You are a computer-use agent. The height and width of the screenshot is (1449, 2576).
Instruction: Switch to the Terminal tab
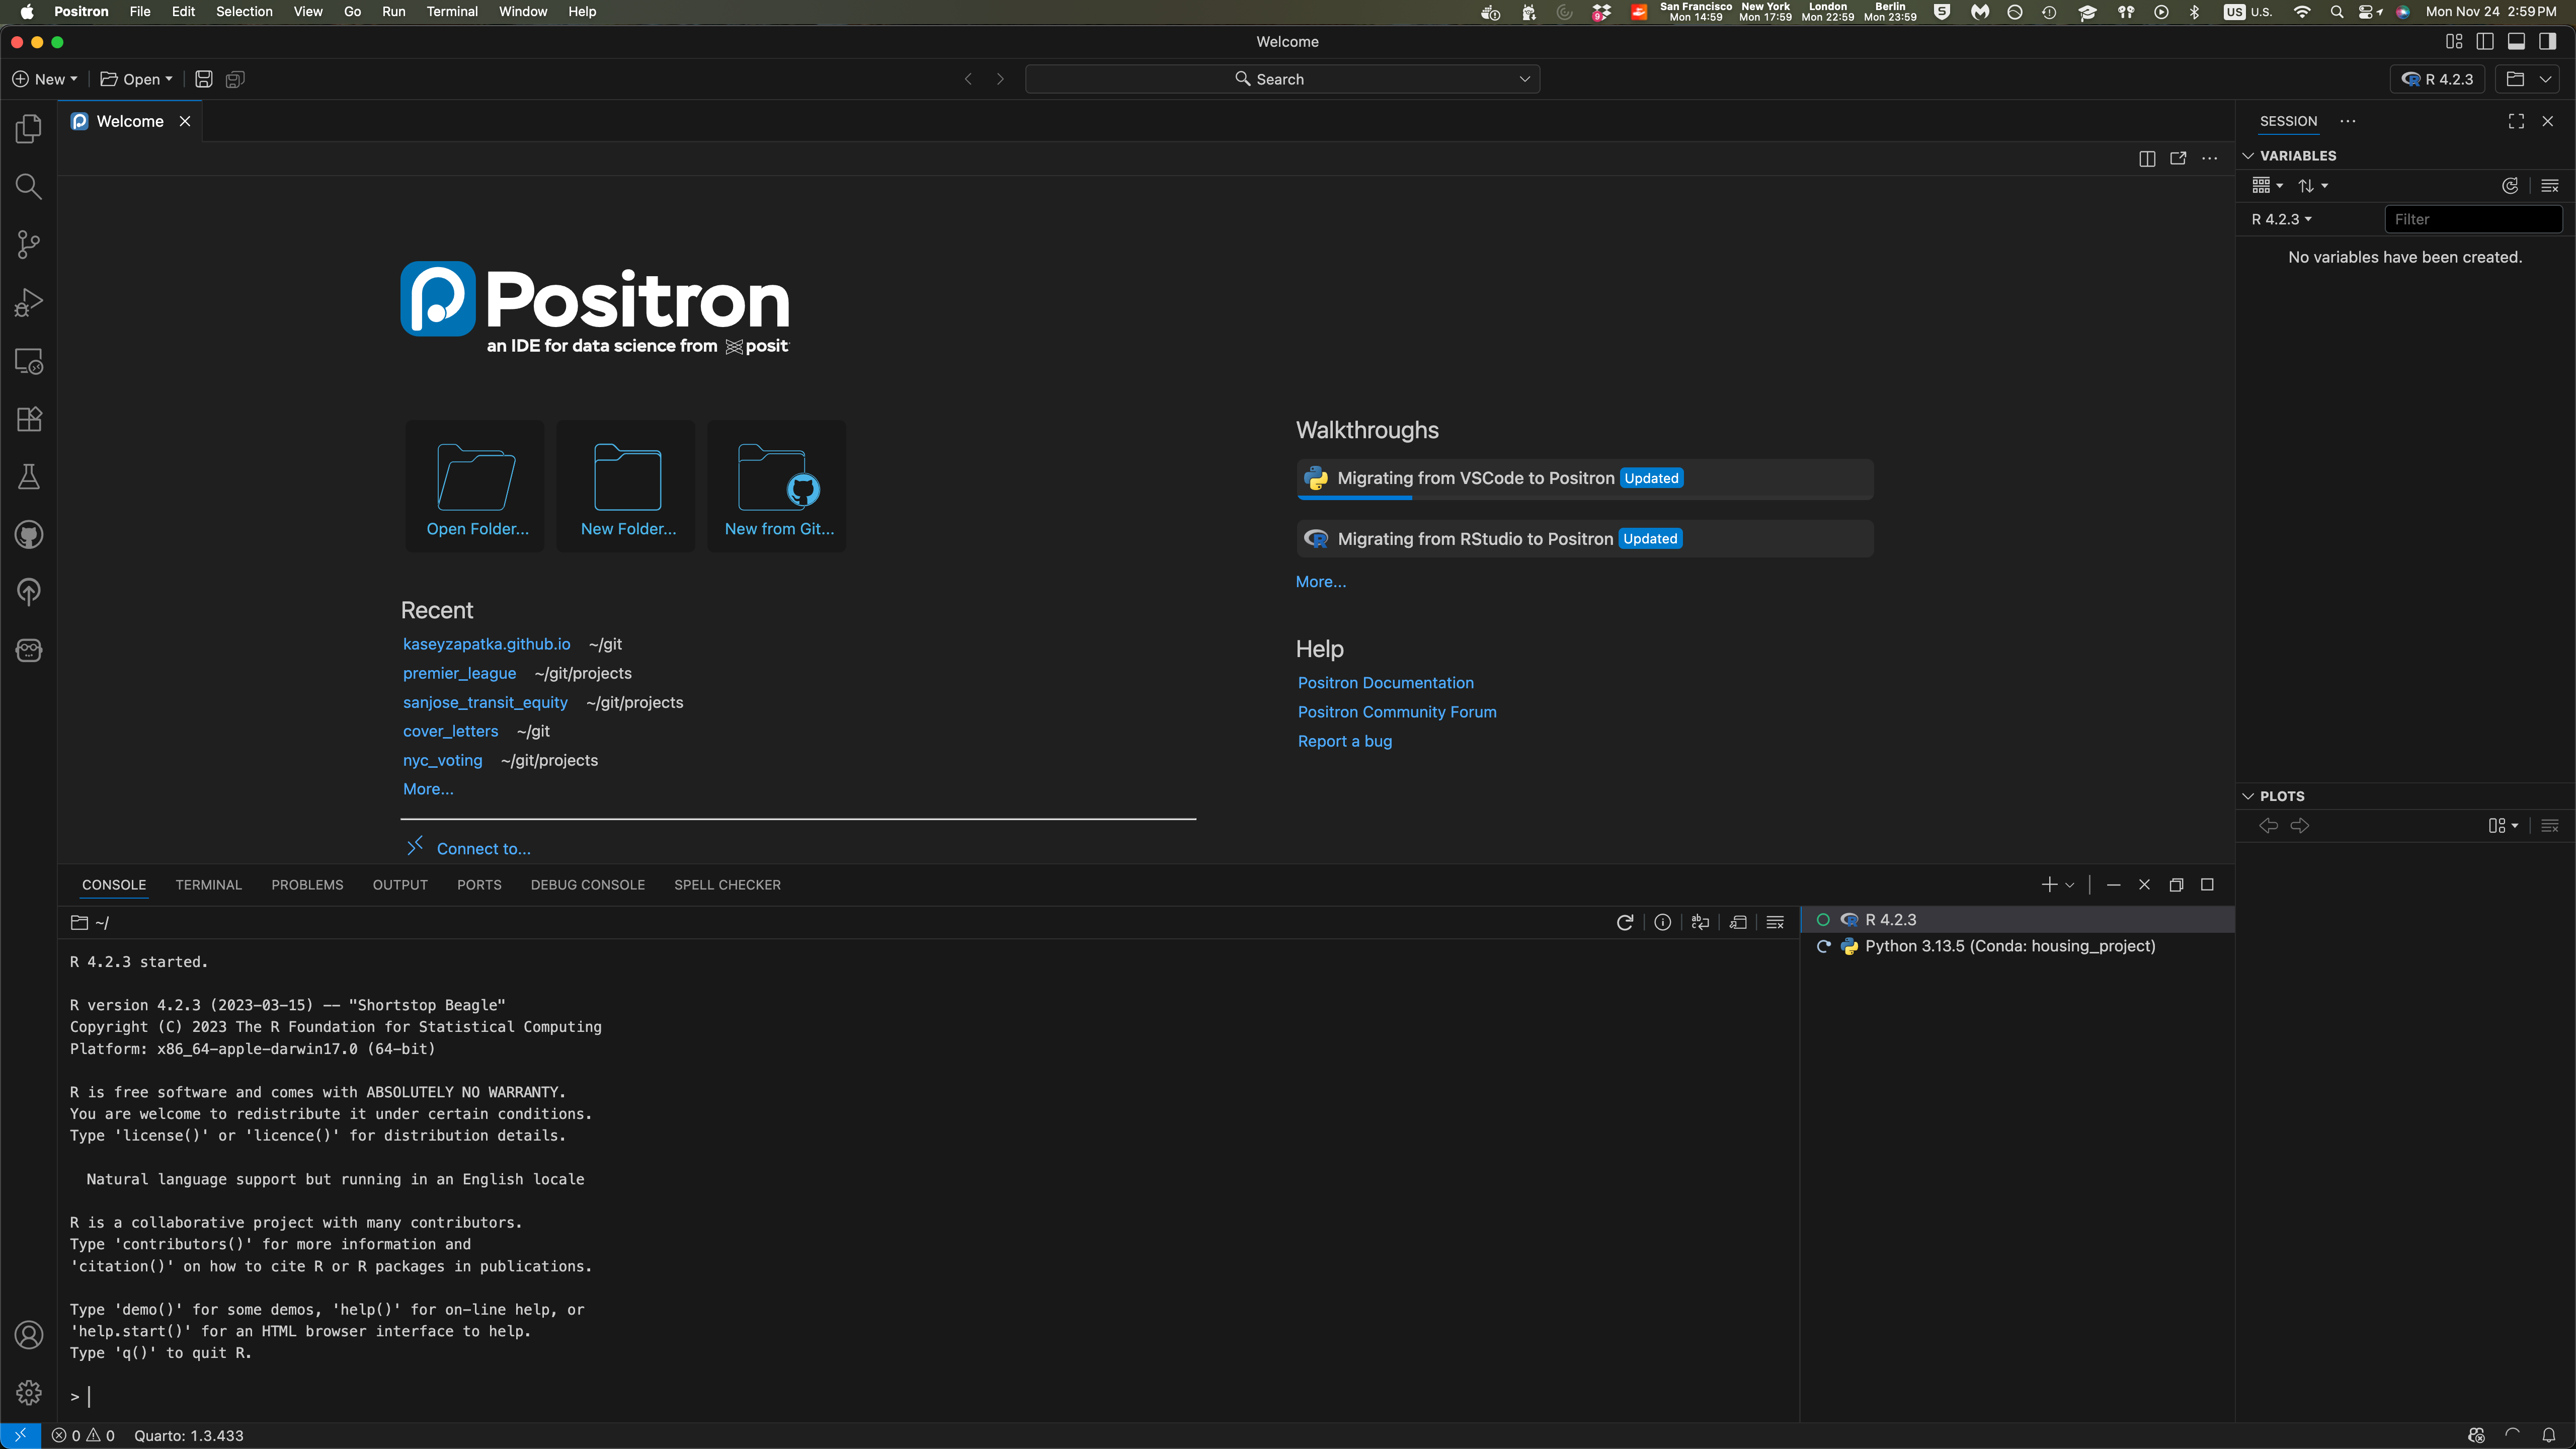(208, 884)
